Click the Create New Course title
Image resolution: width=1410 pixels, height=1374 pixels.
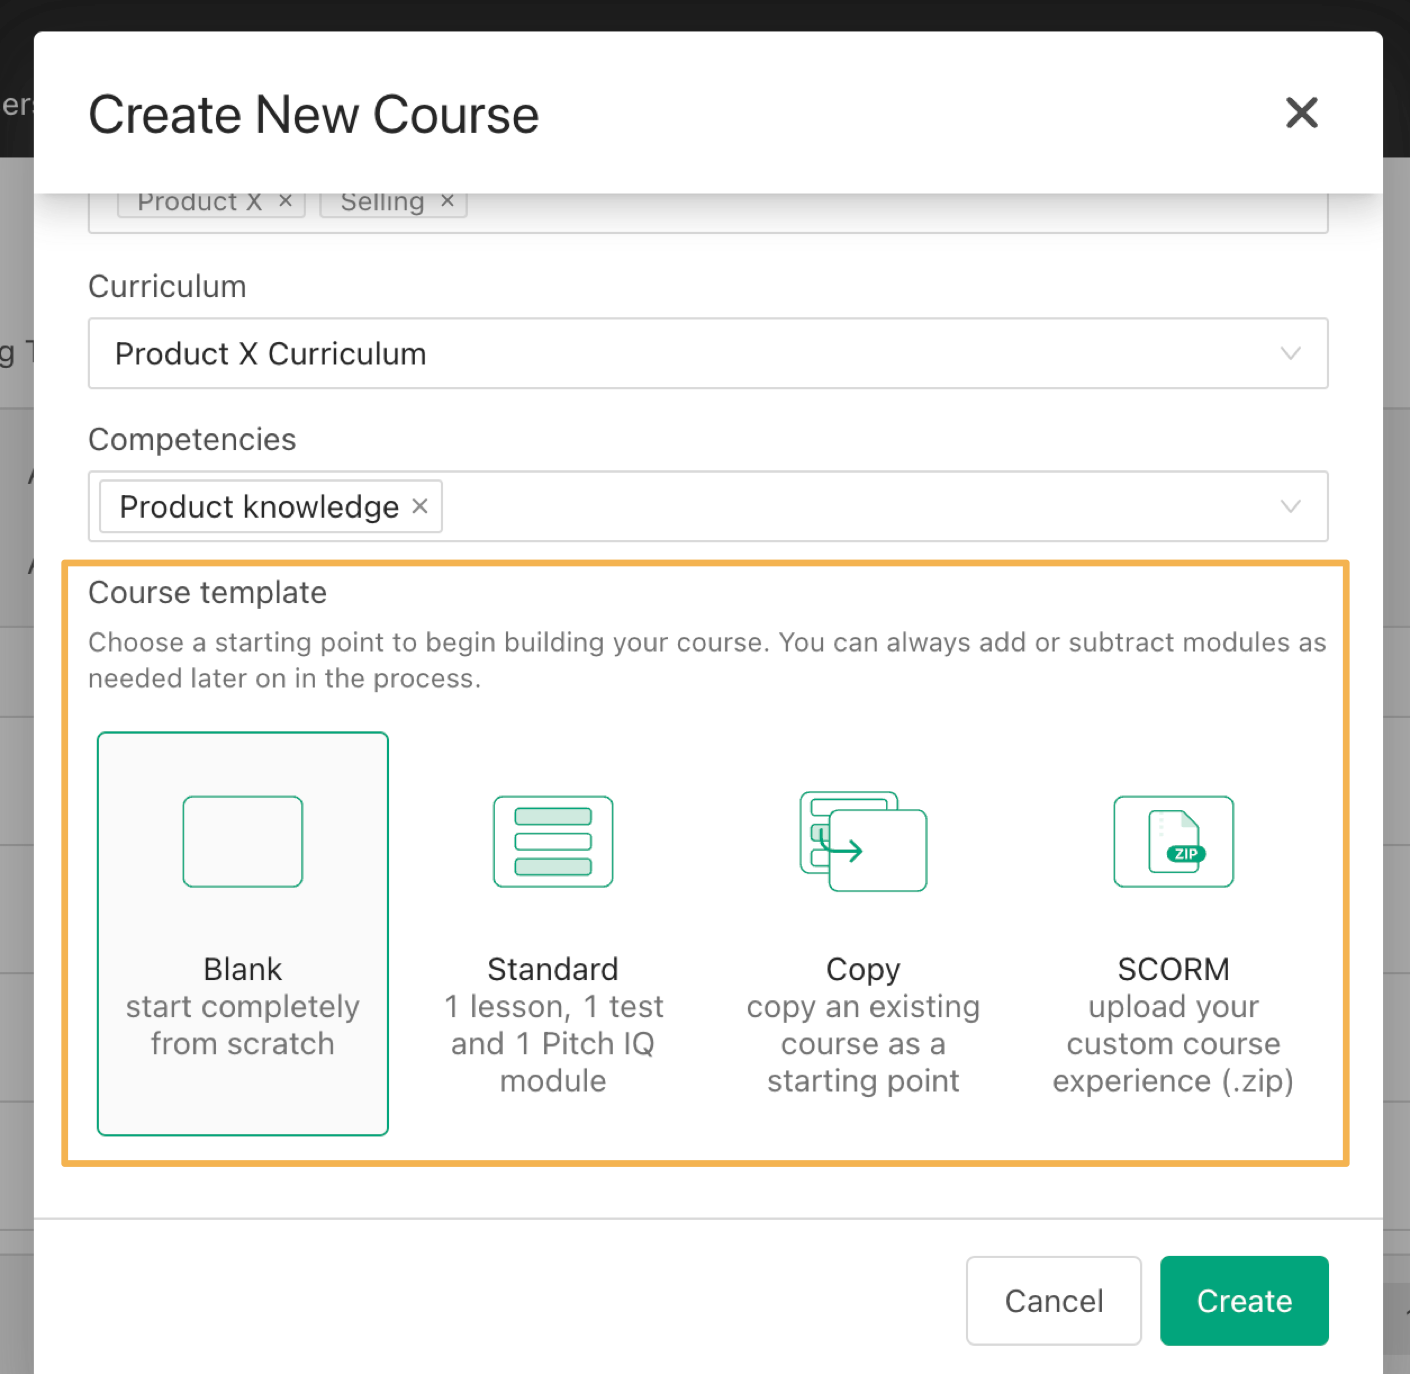tap(314, 114)
